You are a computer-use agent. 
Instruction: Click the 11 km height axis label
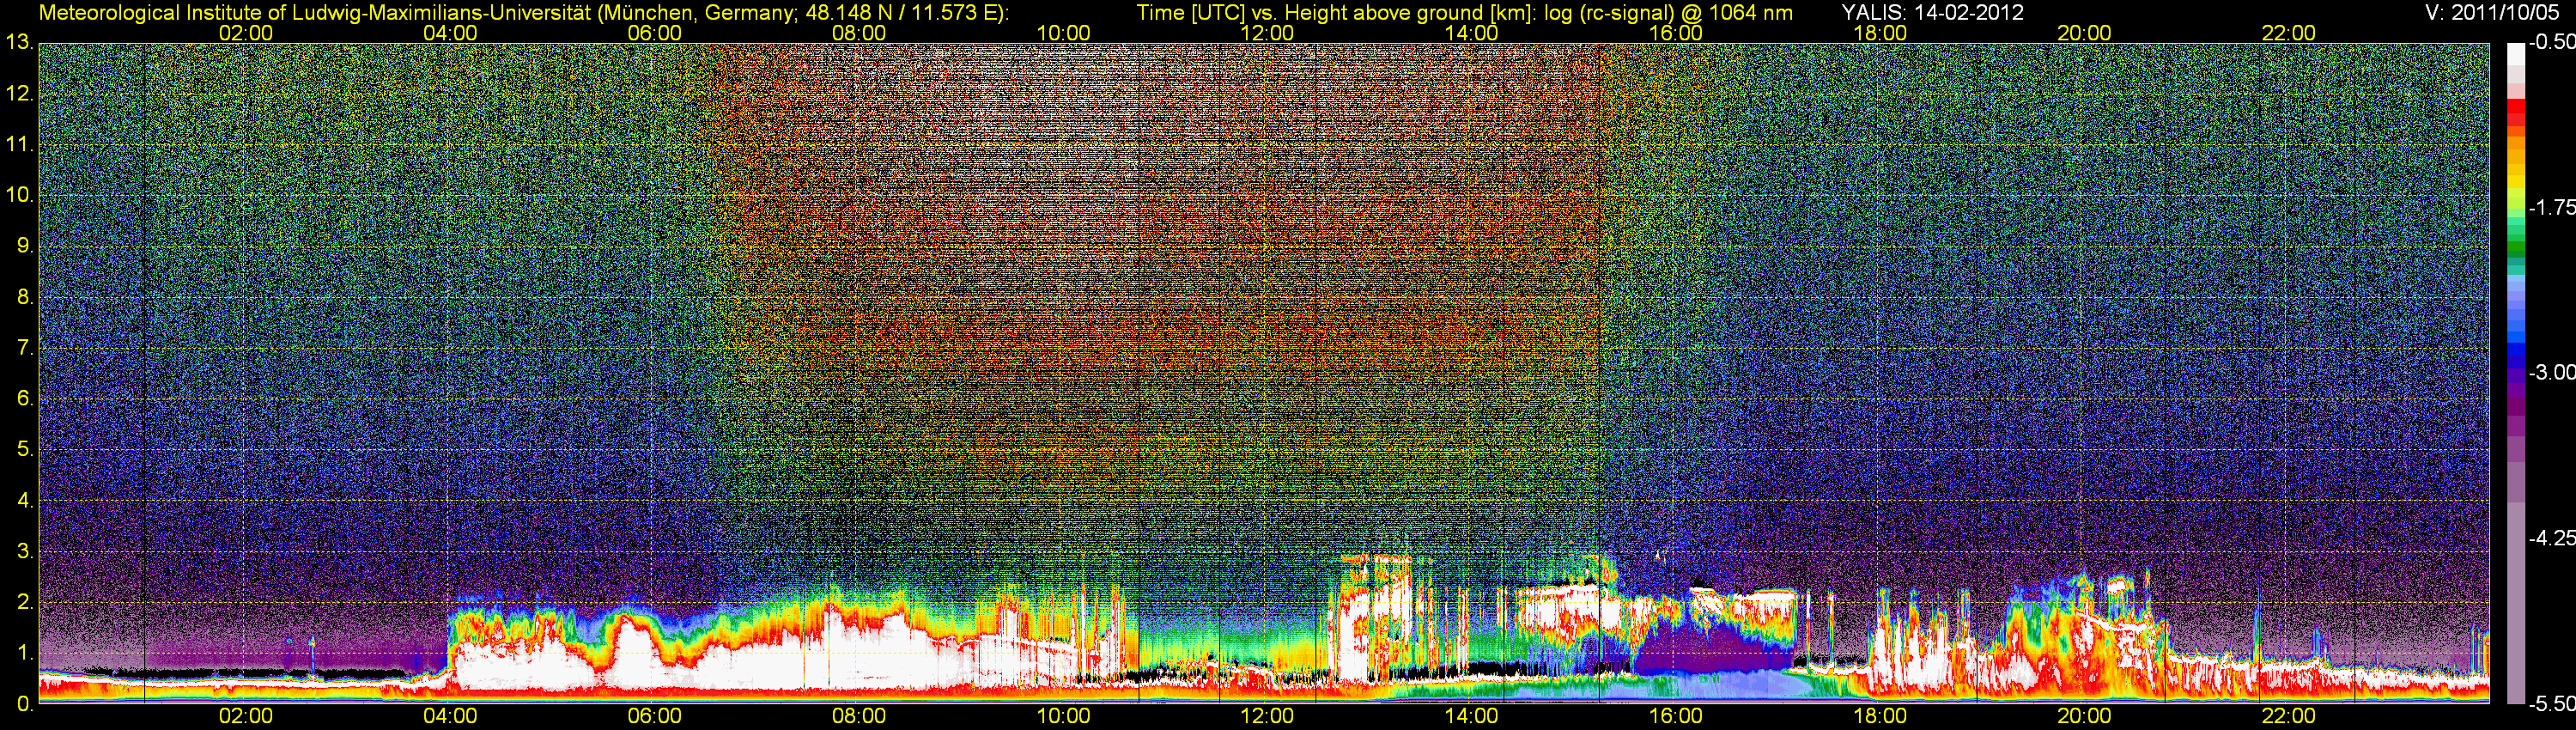(x=19, y=145)
